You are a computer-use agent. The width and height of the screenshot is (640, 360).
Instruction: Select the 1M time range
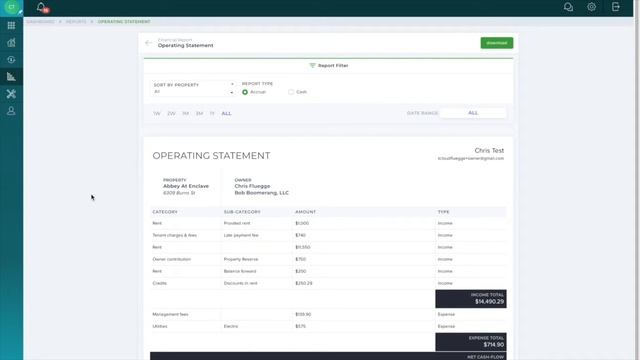[x=186, y=113]
